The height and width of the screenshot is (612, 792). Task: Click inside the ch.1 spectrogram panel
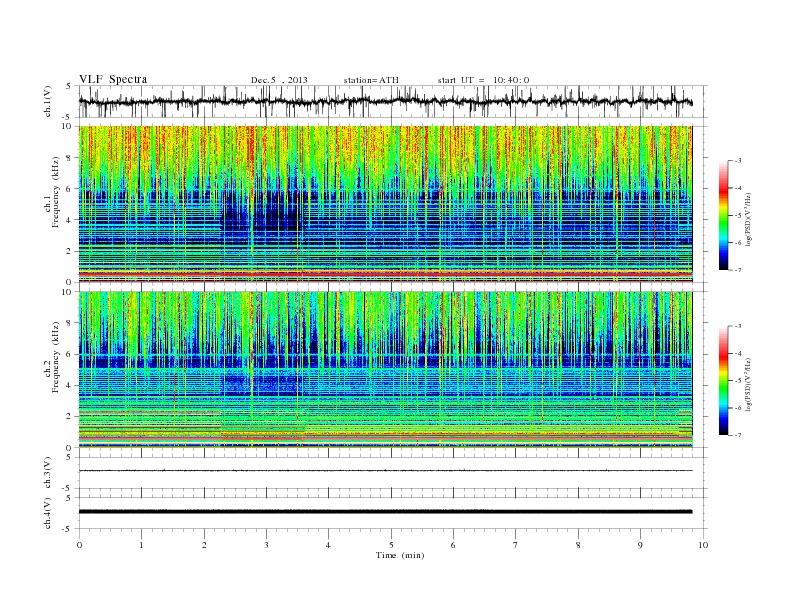coord(385,204)
